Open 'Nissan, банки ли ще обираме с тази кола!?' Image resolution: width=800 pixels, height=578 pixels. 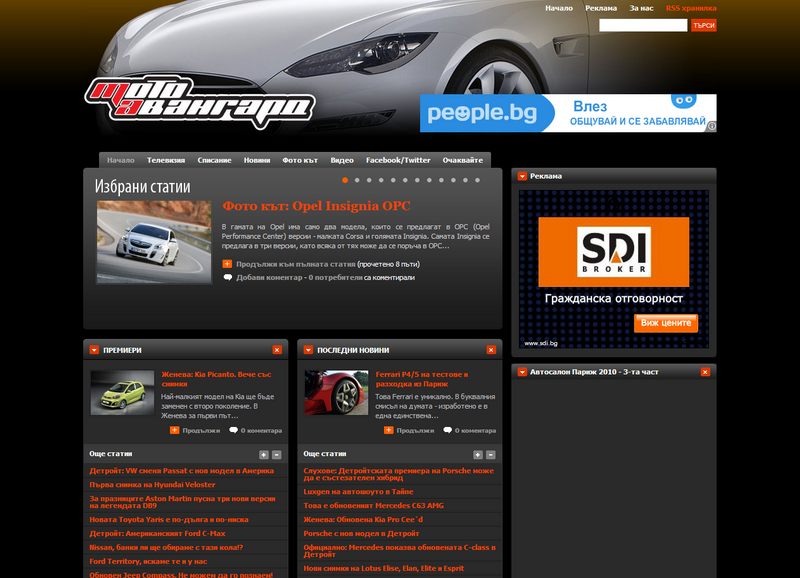click(x=166, y=547)
